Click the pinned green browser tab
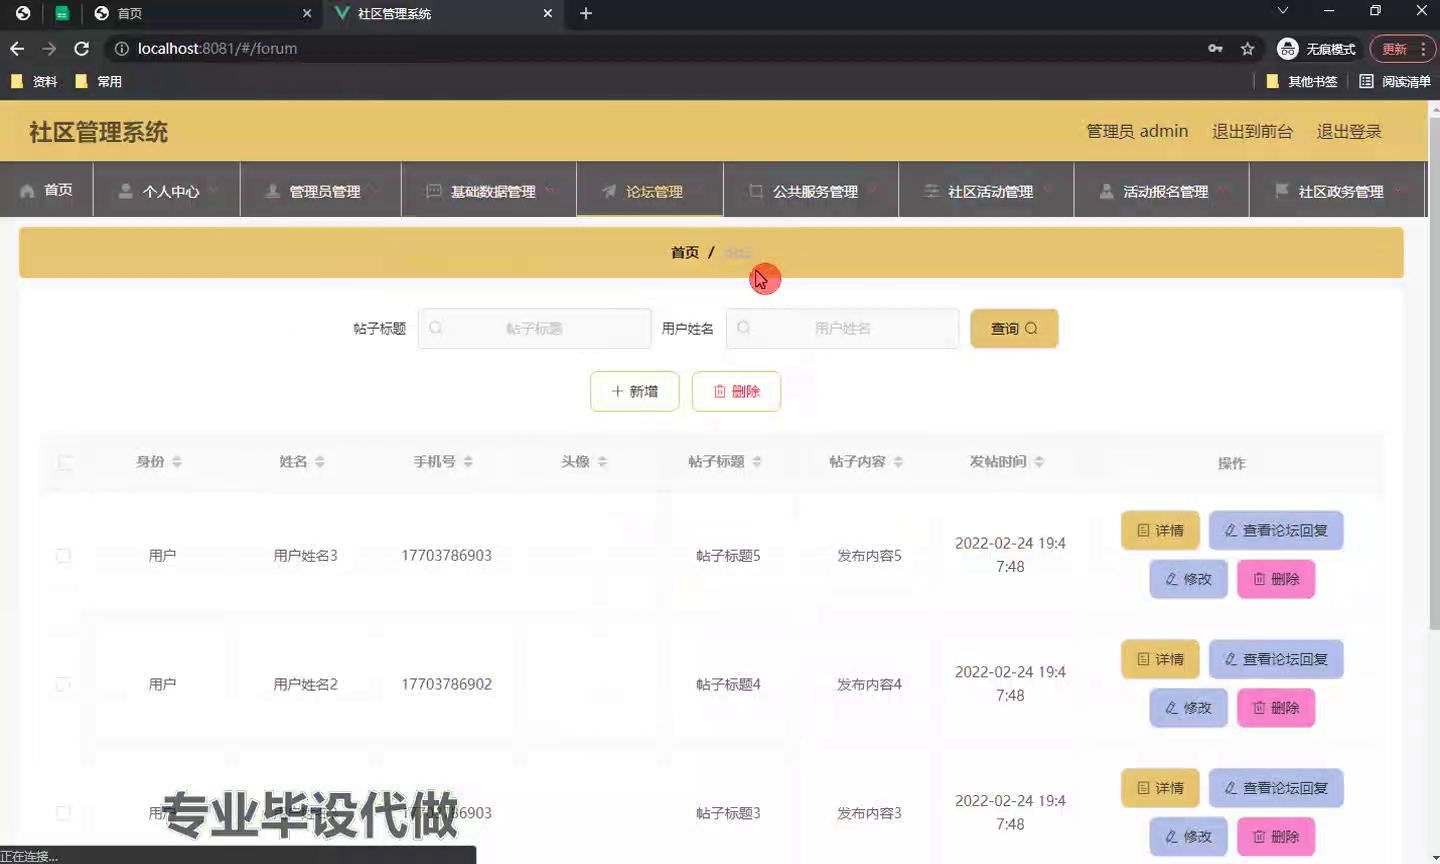Screen dimensions: 1440x864 (x=62, y=13)
